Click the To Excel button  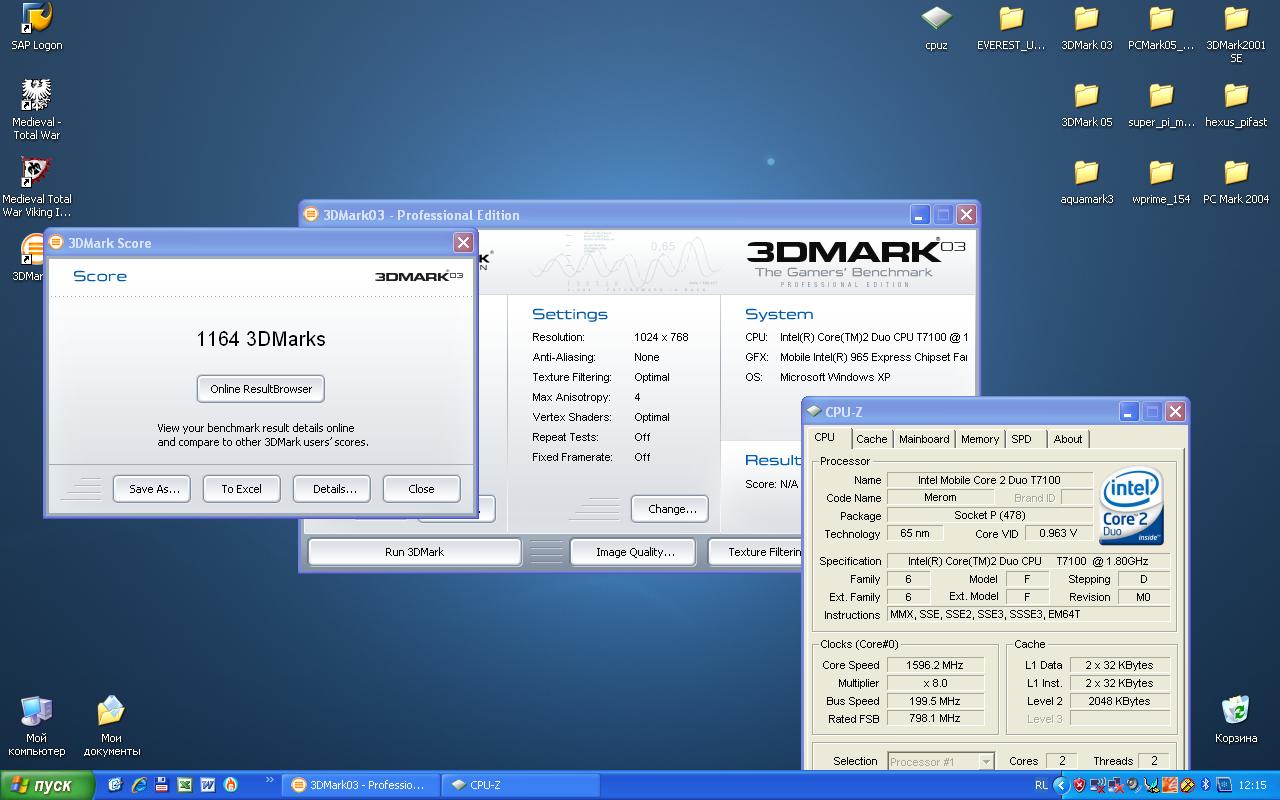pyautogui.click(x=241, y=489)
